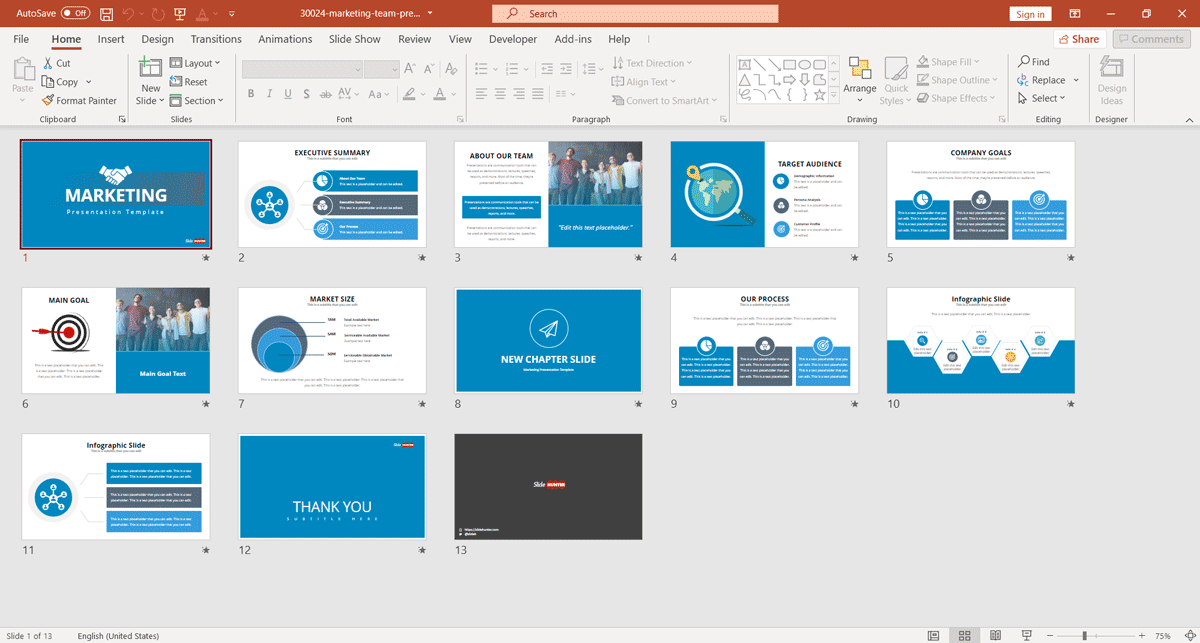Switch to Reading View icon

(995, 635)
